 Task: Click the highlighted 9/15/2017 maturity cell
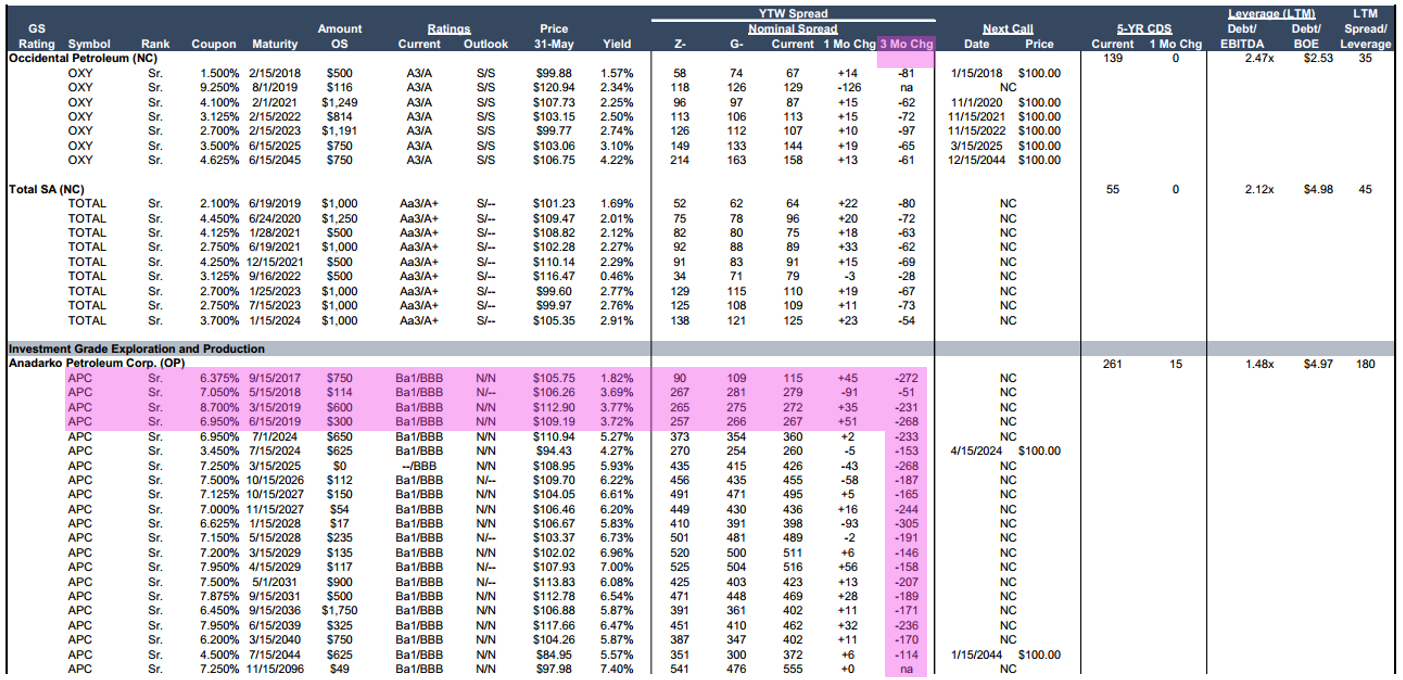coord(273,378)
